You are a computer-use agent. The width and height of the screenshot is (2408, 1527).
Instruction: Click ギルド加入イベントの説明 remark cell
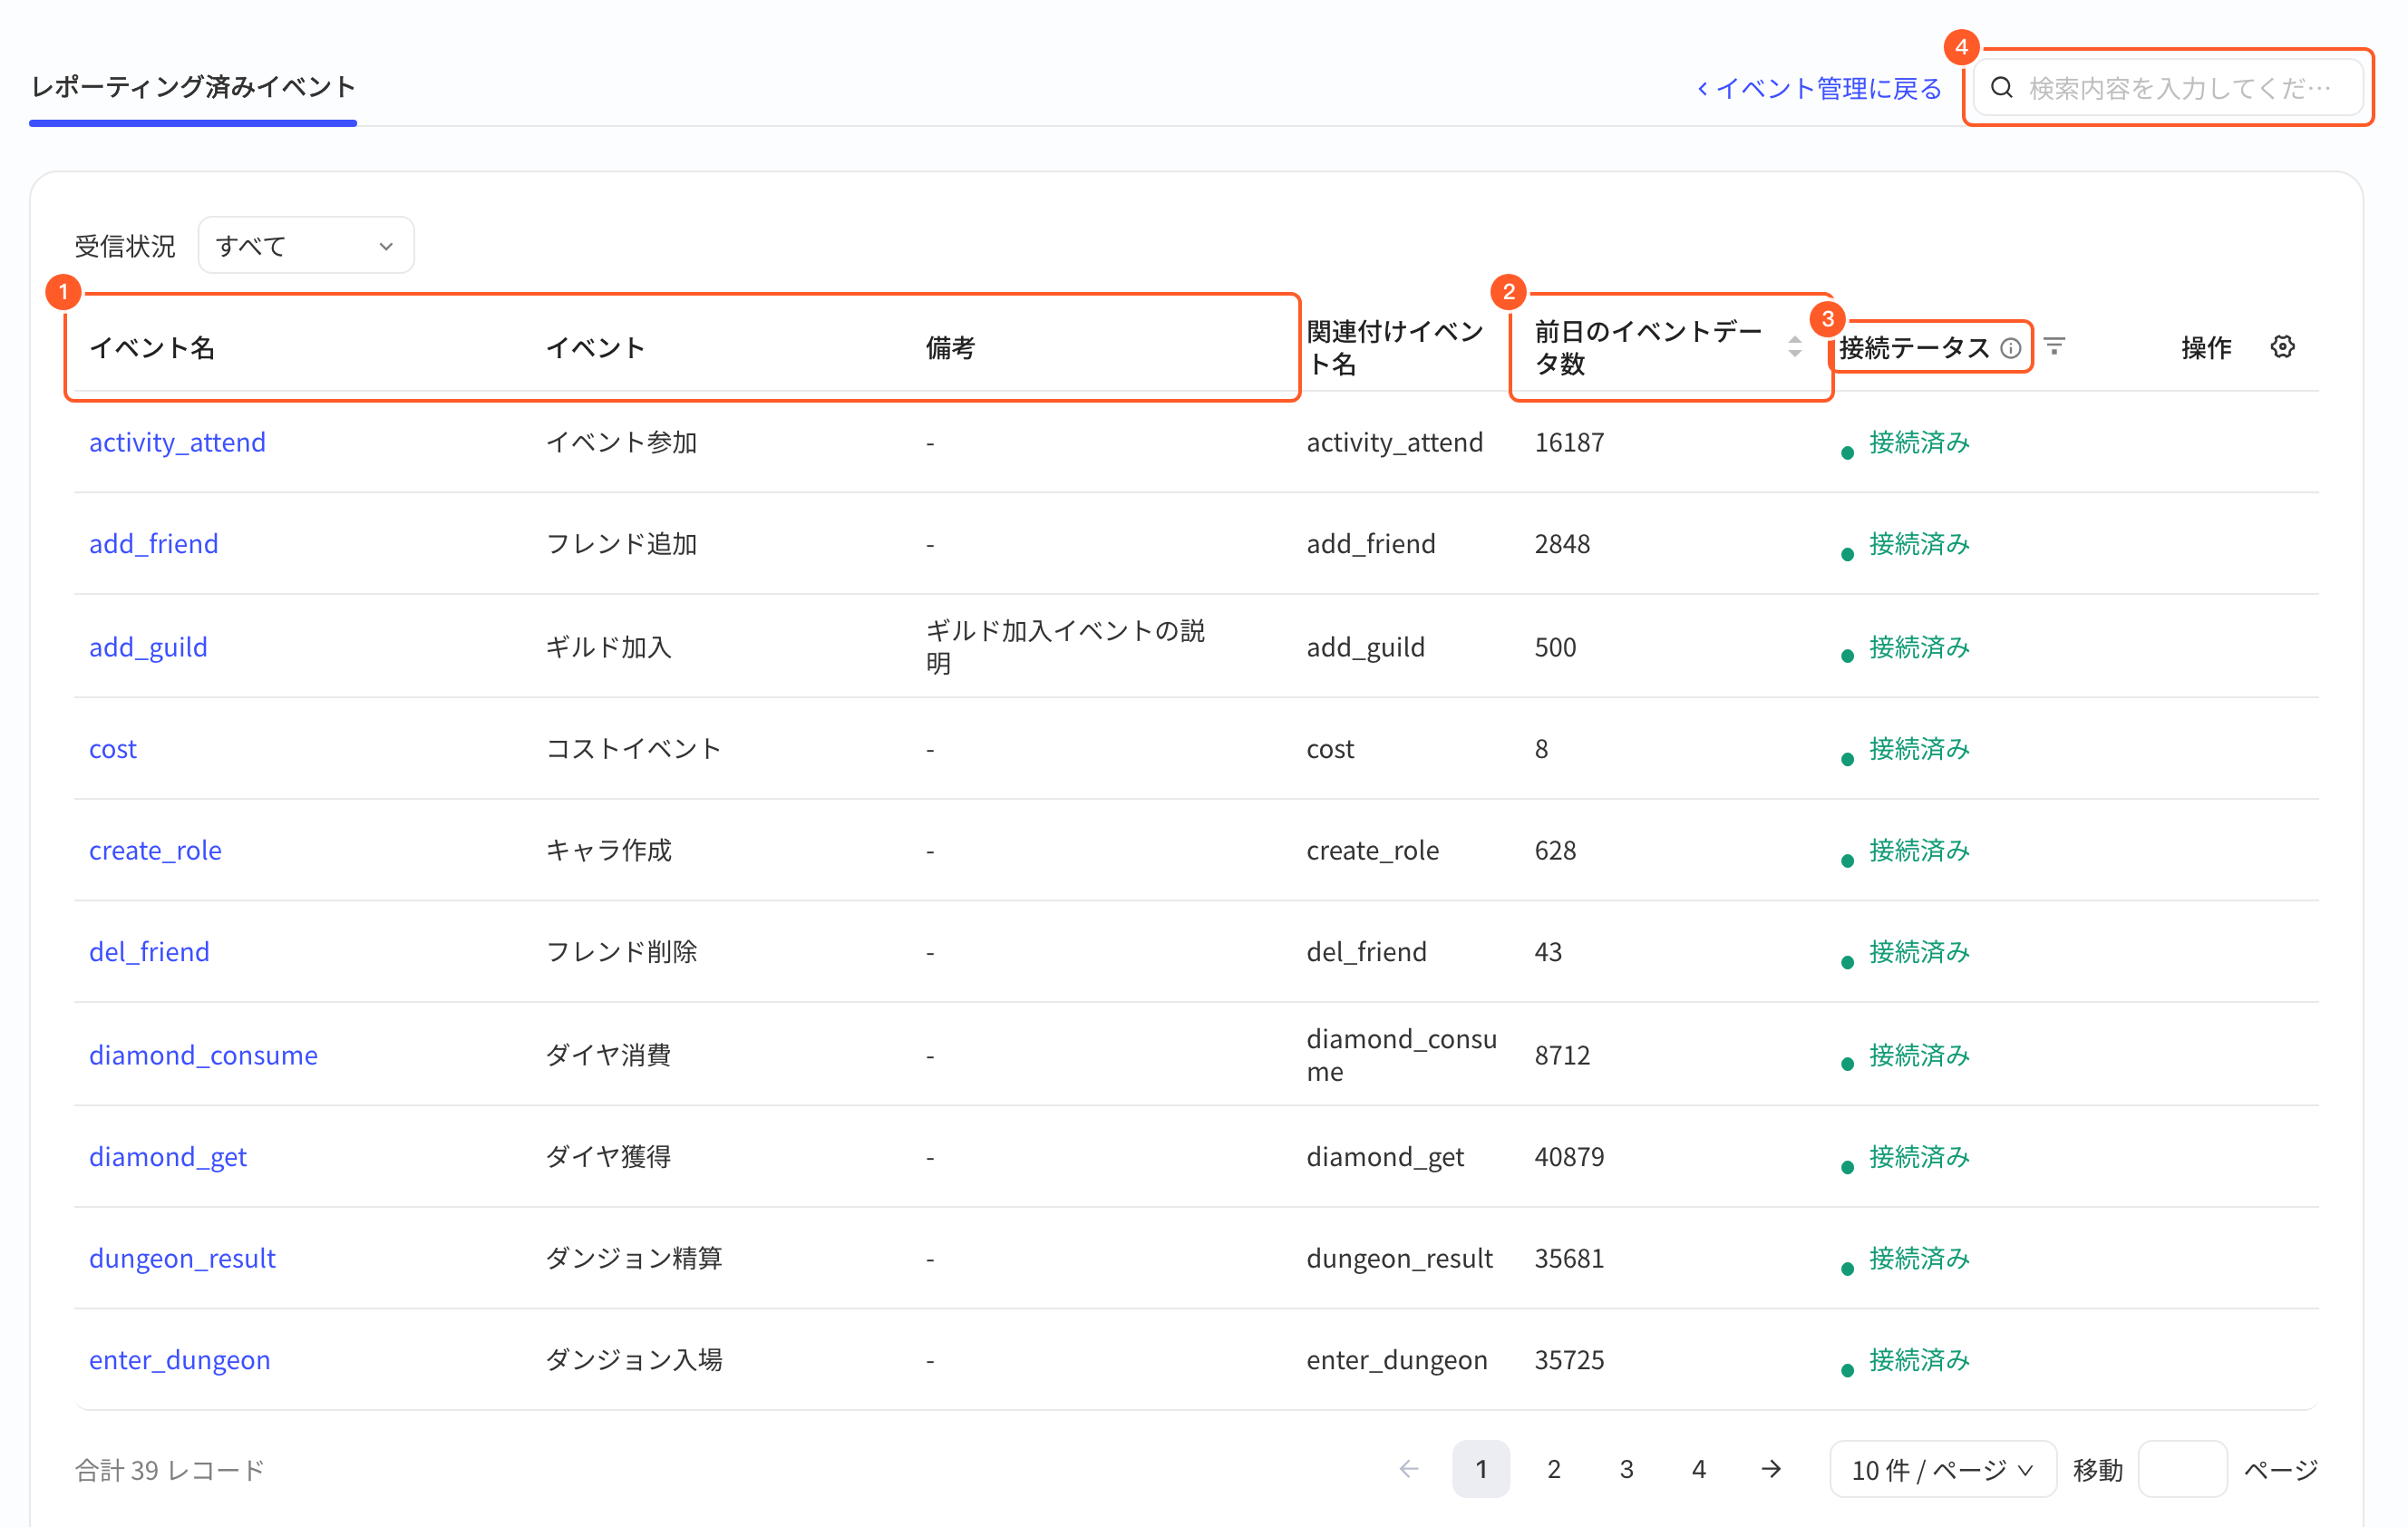pos(1065,647)
